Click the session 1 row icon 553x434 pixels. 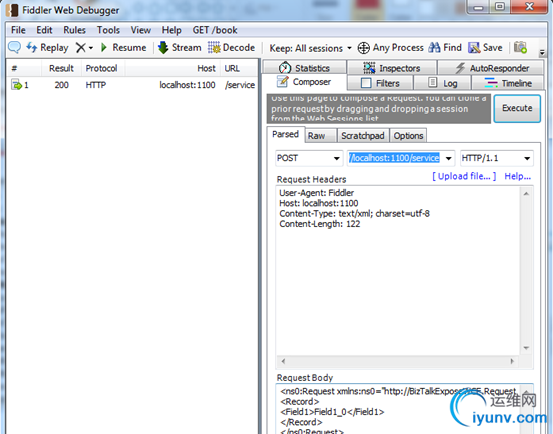pyautogui.click(x=16, y=85)
